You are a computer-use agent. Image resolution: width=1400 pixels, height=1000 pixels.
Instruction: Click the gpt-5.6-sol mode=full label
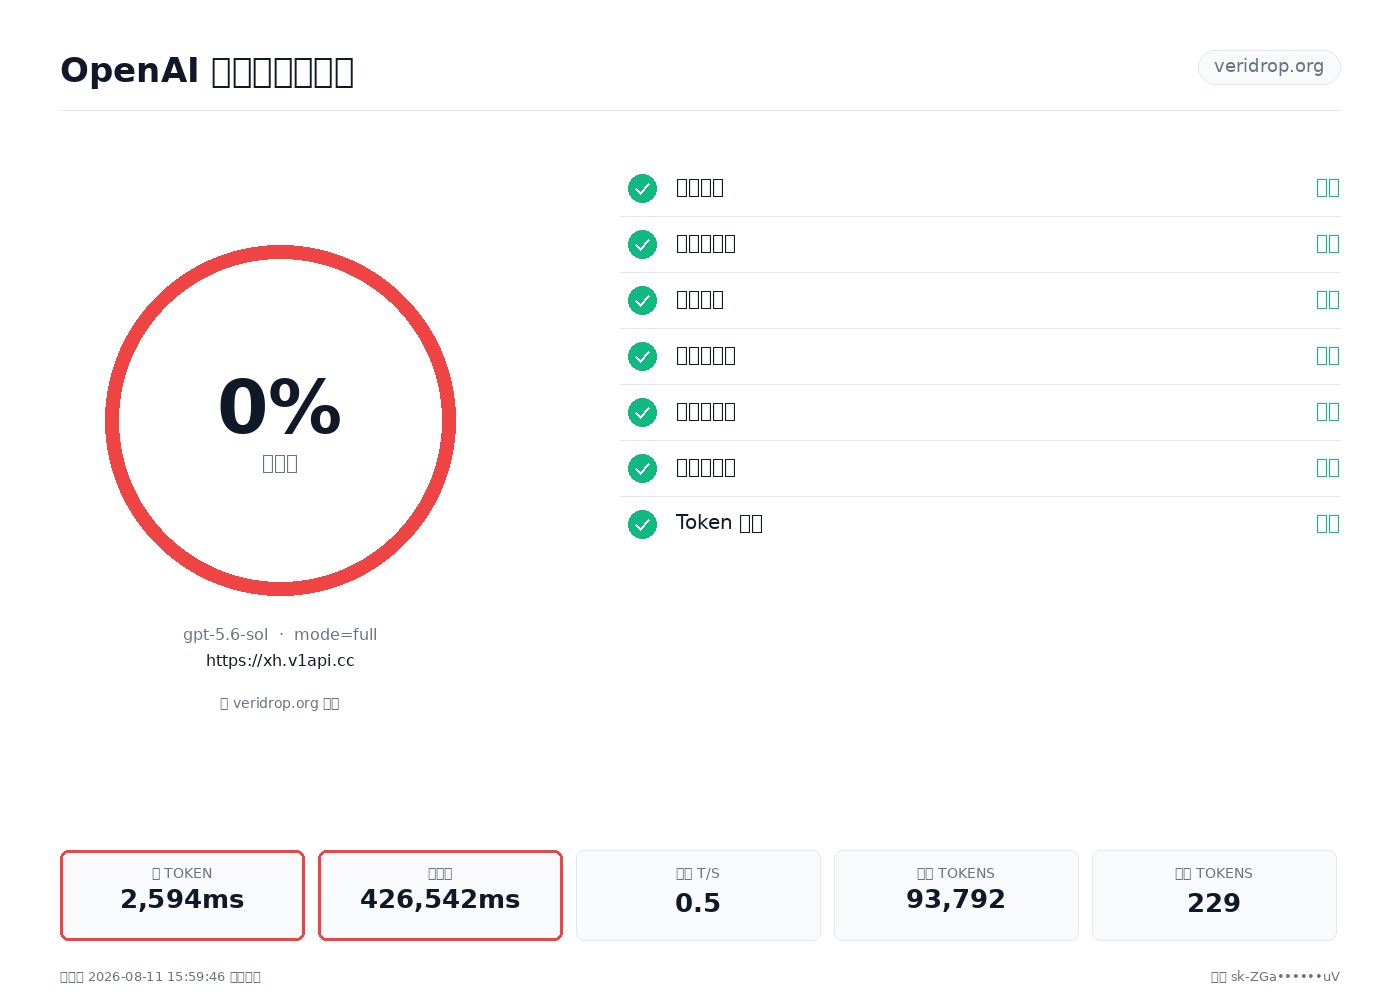point(280,635)
